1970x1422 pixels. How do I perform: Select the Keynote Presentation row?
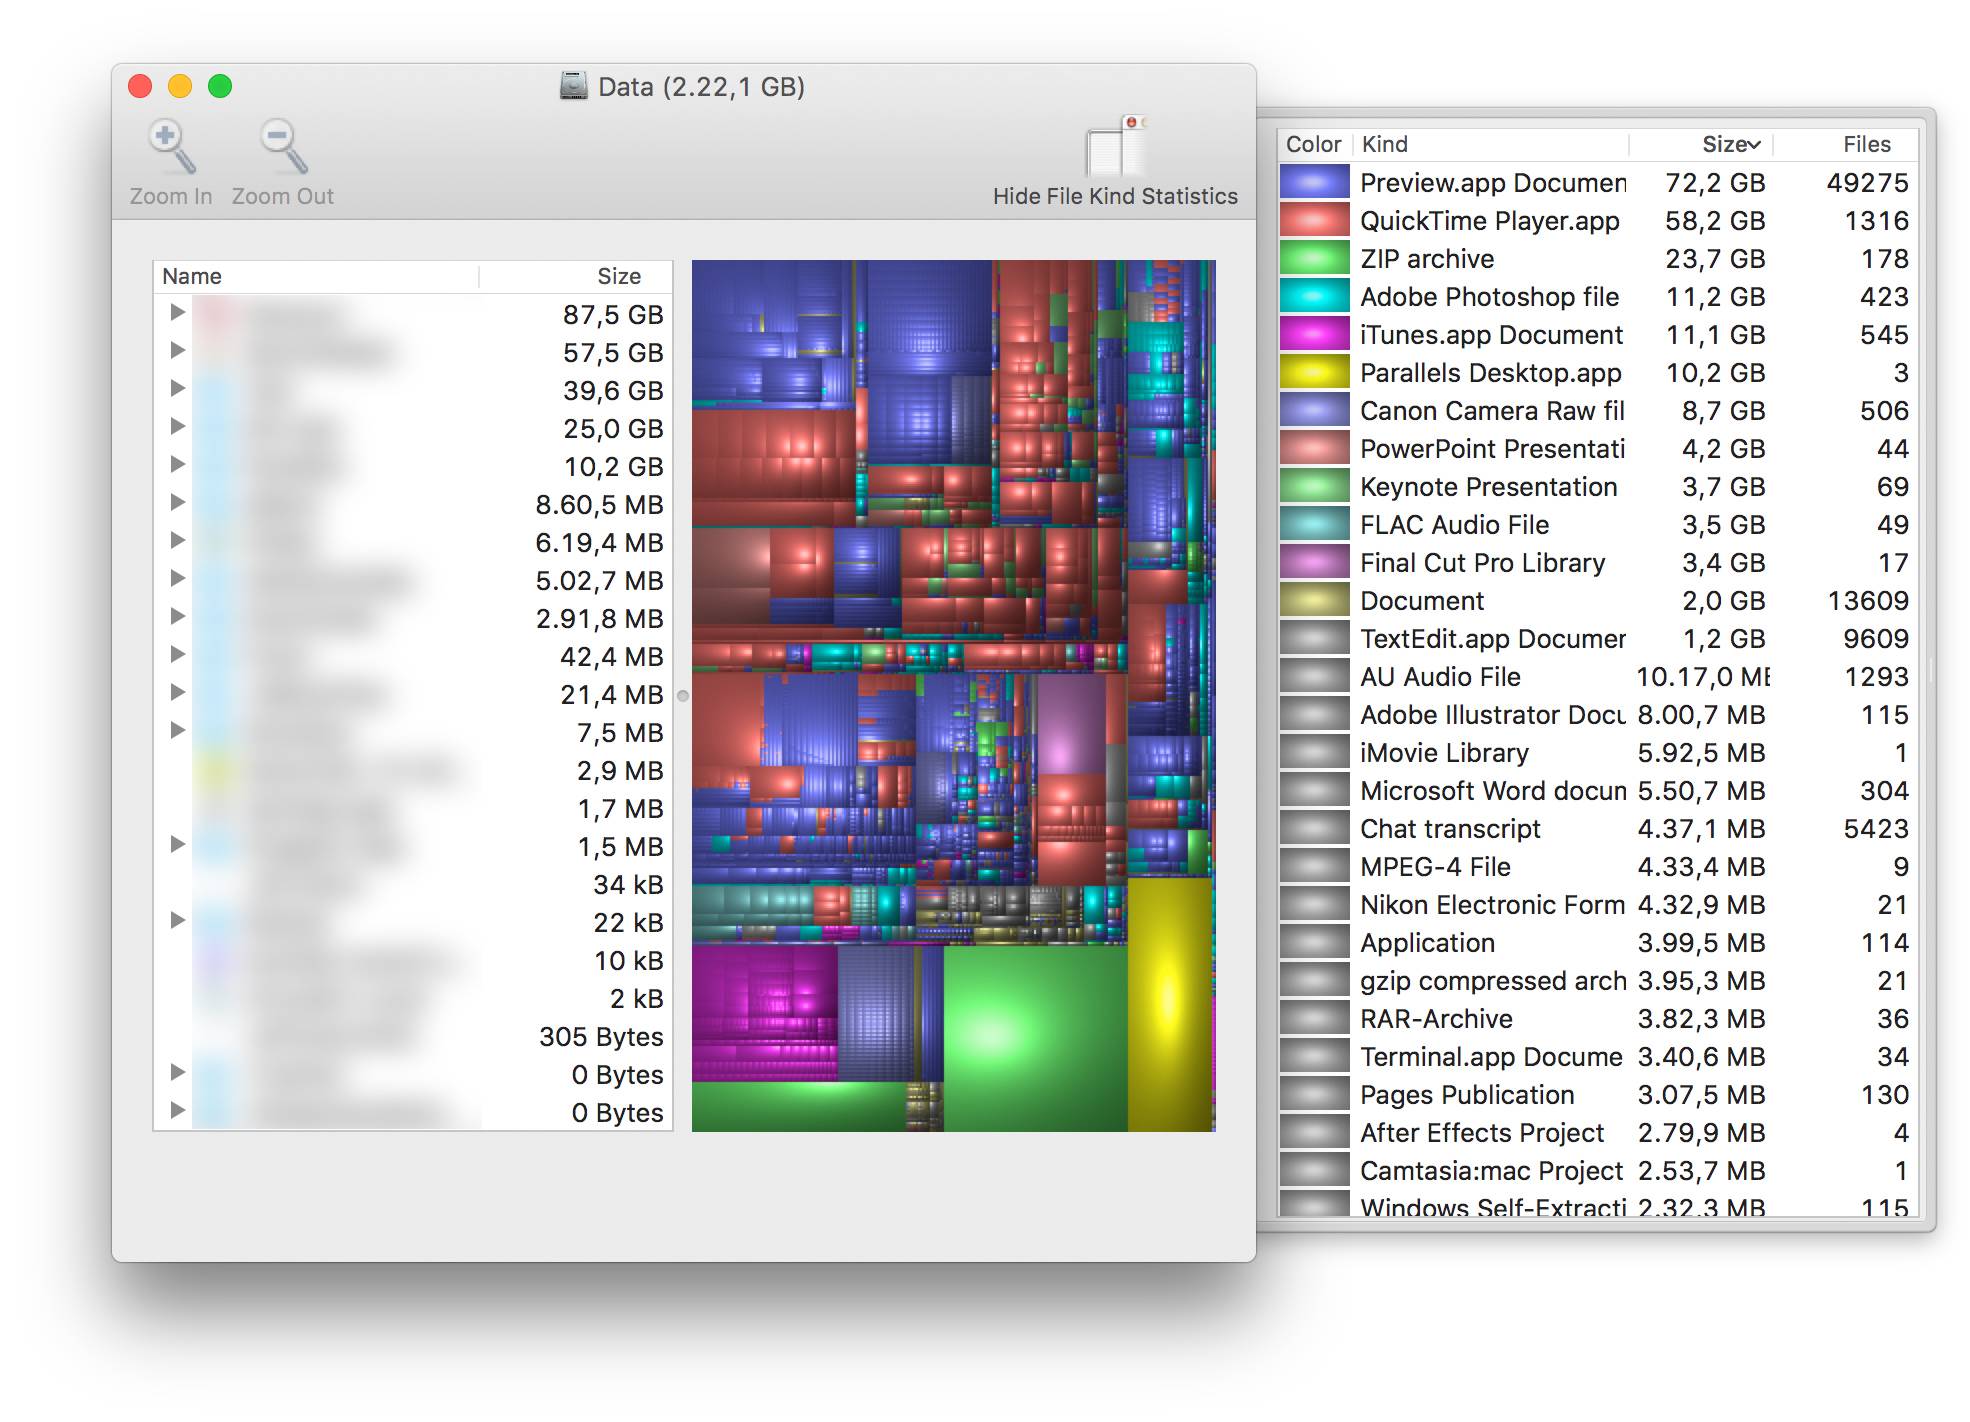coord(1598,486)
